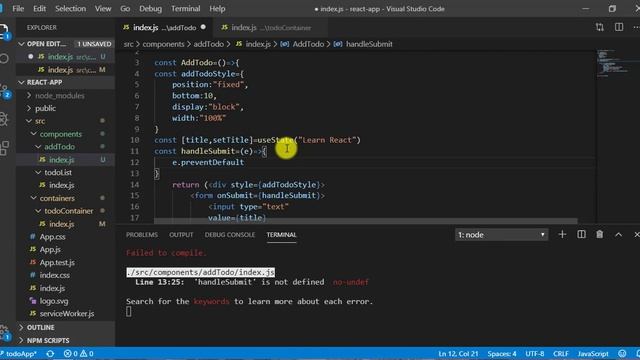This screenshot has height=360, width=640.
Task: Click the feedback smiley in status bar
Action: pos(622,353)
